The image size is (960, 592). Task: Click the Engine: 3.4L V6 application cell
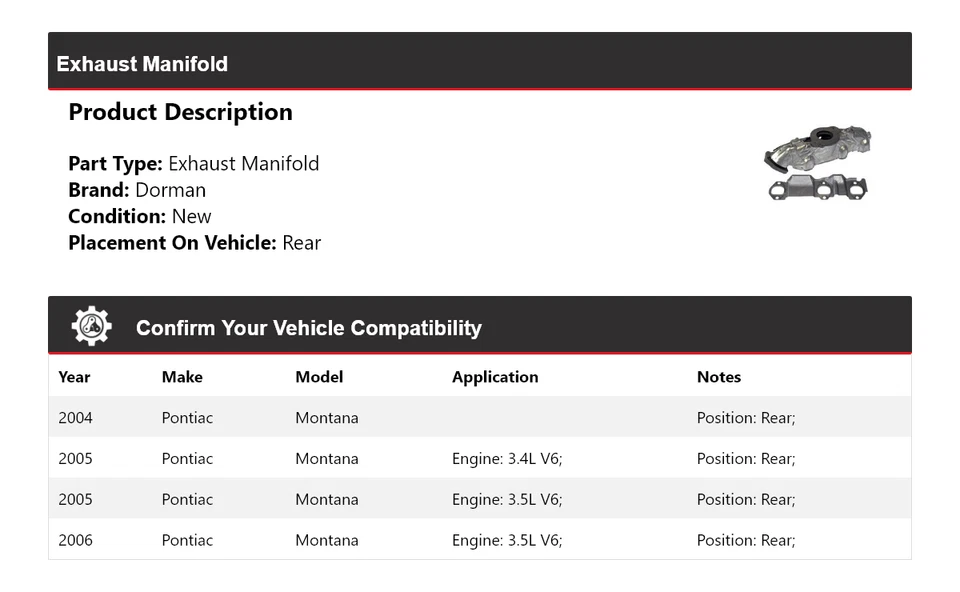point(507,459)
